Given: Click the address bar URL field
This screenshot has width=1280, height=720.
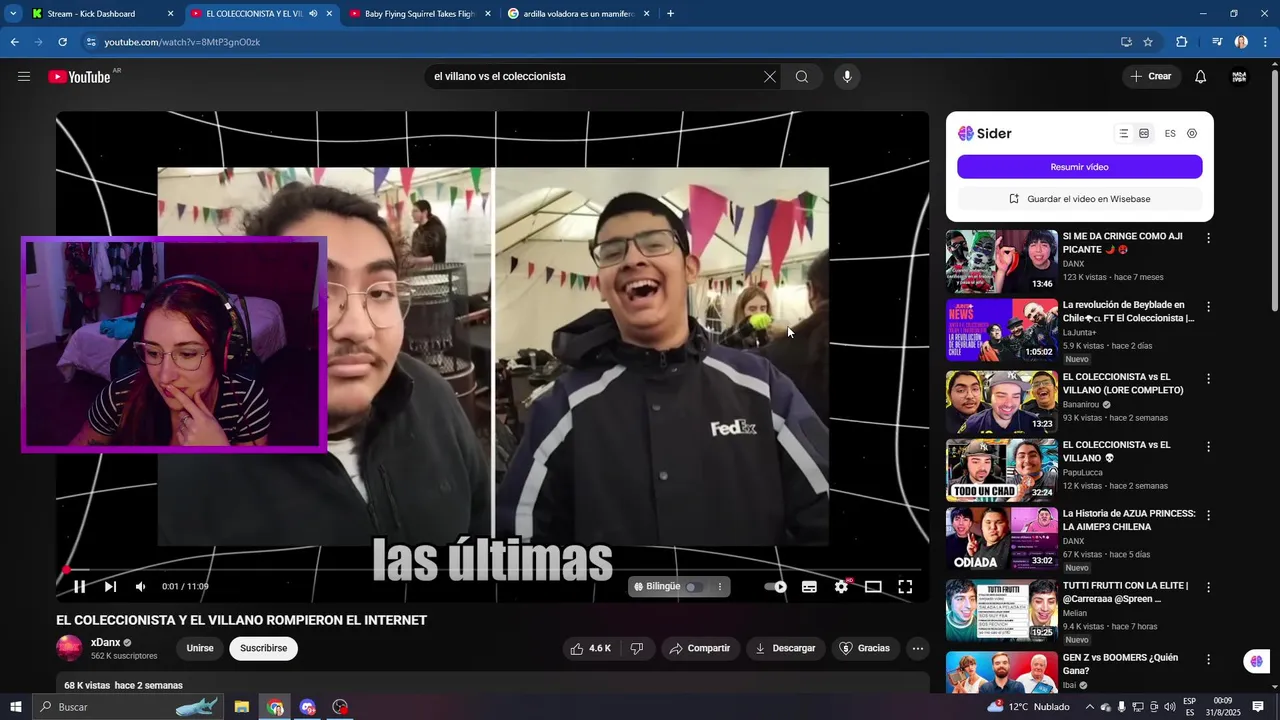Looking at the screenshot, I should pyautogui.click(x=600, y=42).
